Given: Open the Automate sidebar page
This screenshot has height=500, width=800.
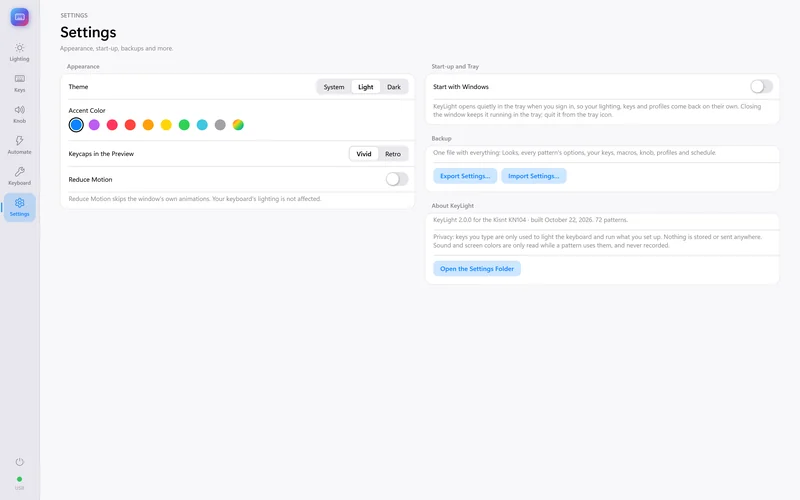Looking at the screenshot, I should click(x=19, y=145).
